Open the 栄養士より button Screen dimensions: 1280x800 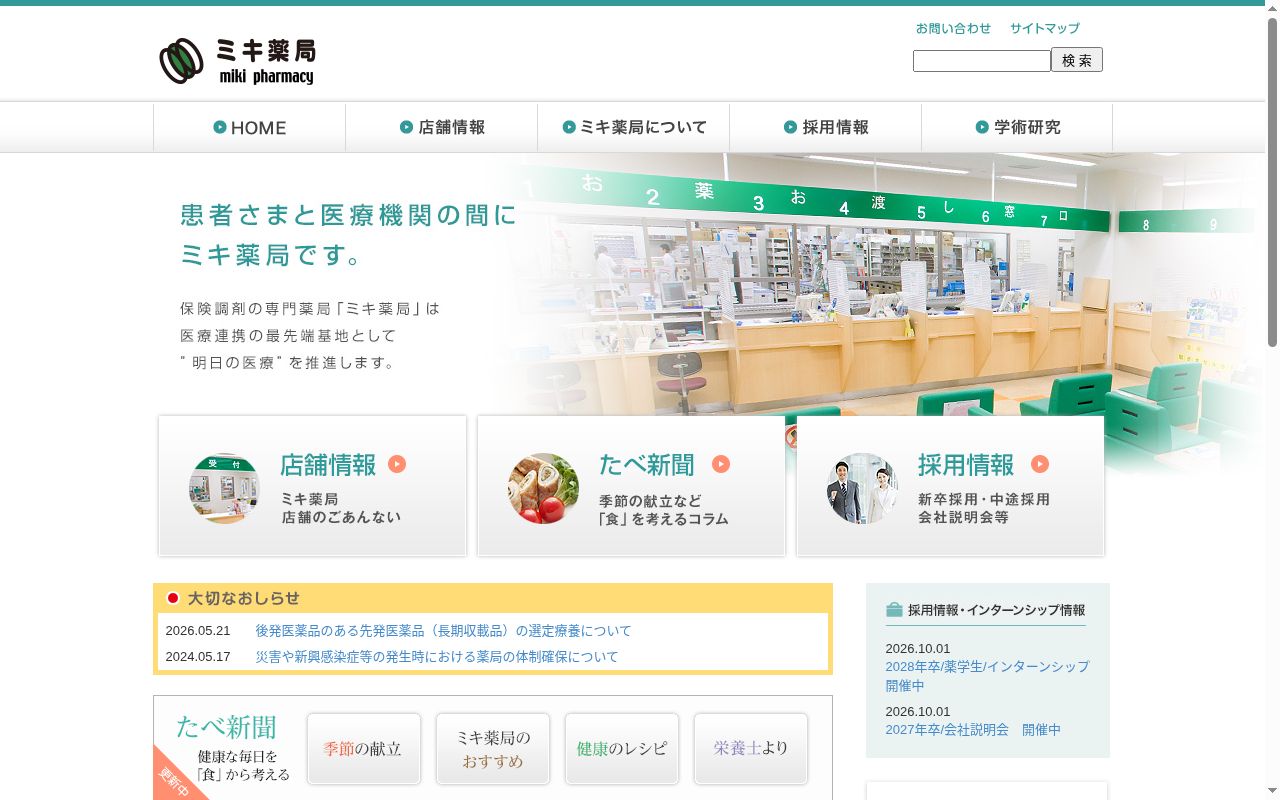point(750,748)
